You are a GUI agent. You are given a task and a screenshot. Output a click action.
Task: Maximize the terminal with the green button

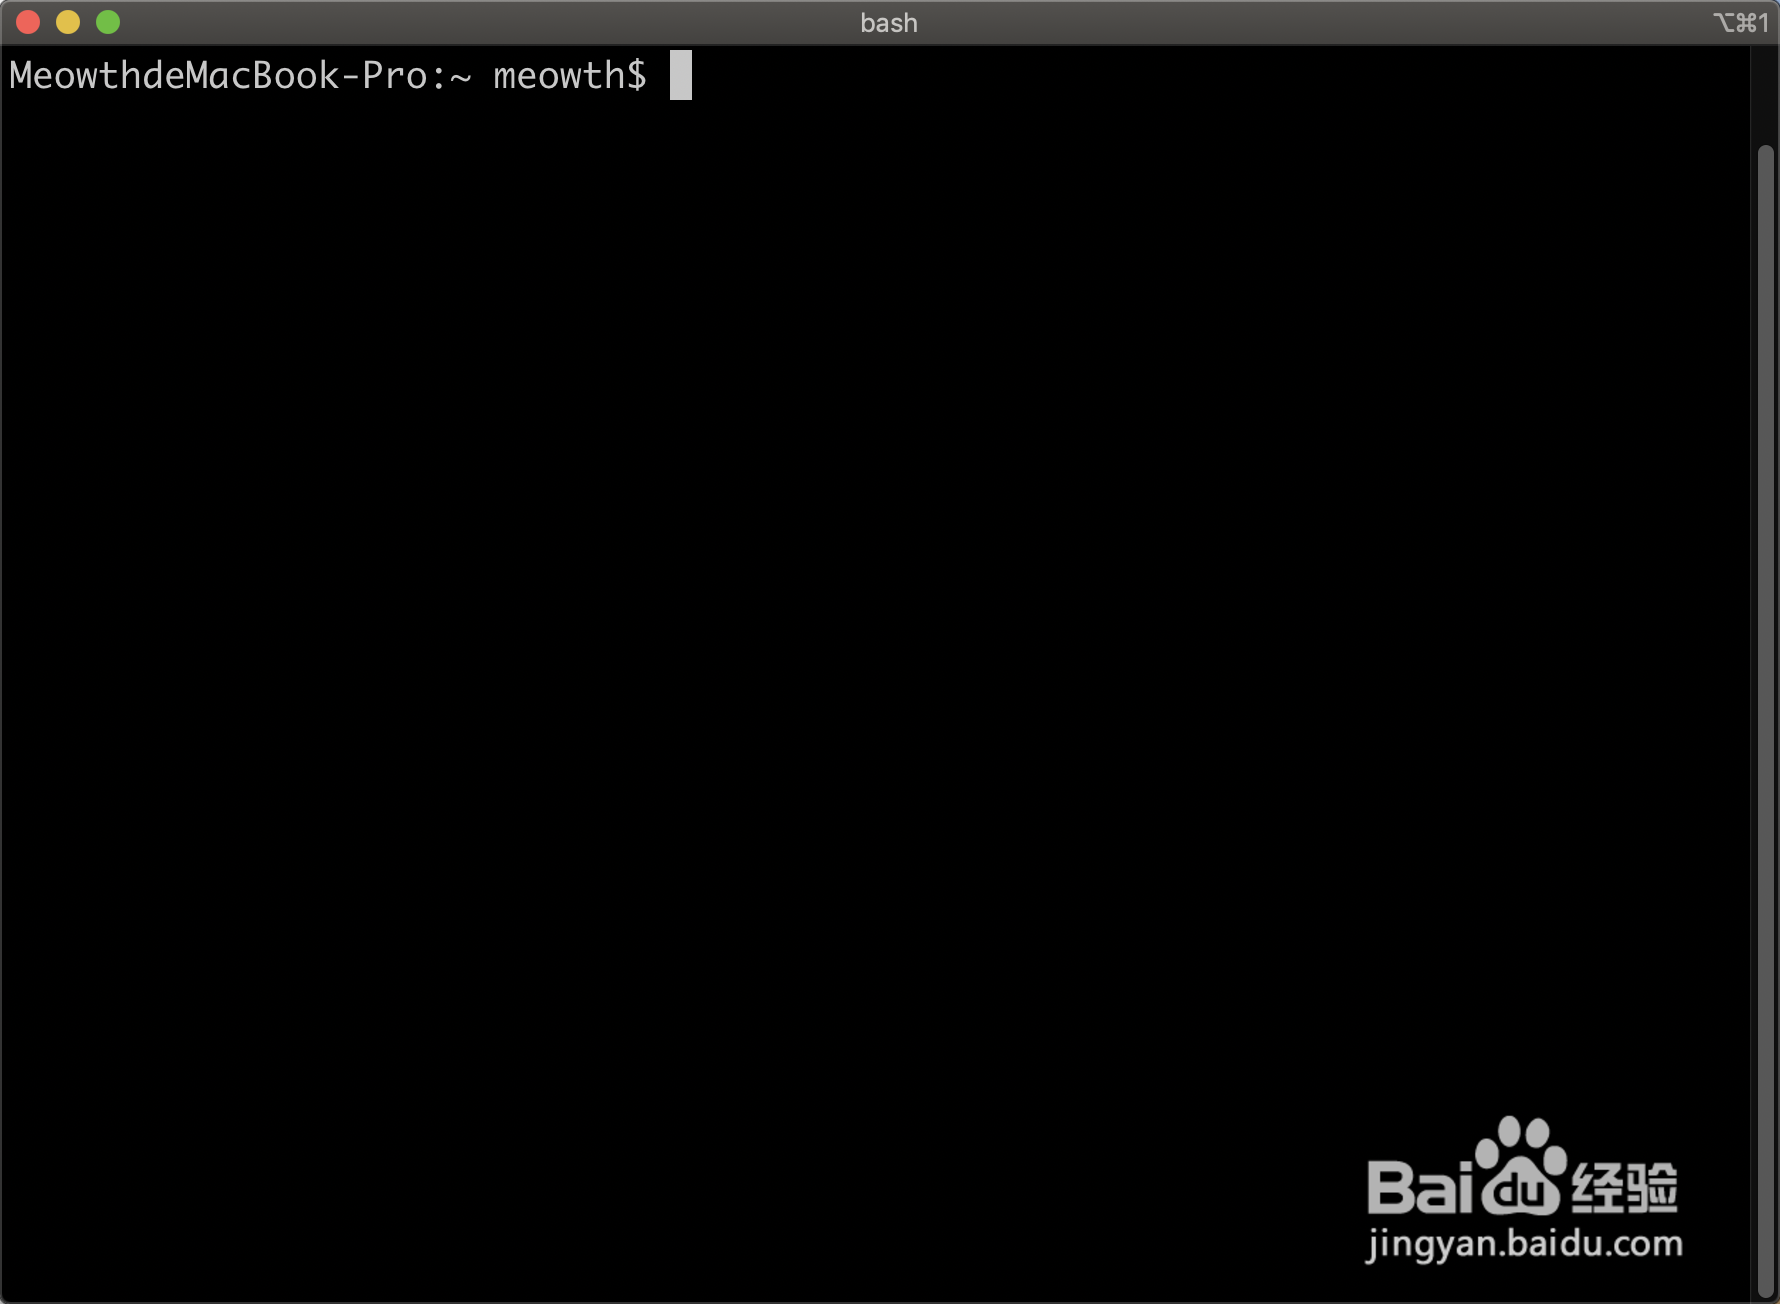tap(108, 22)
